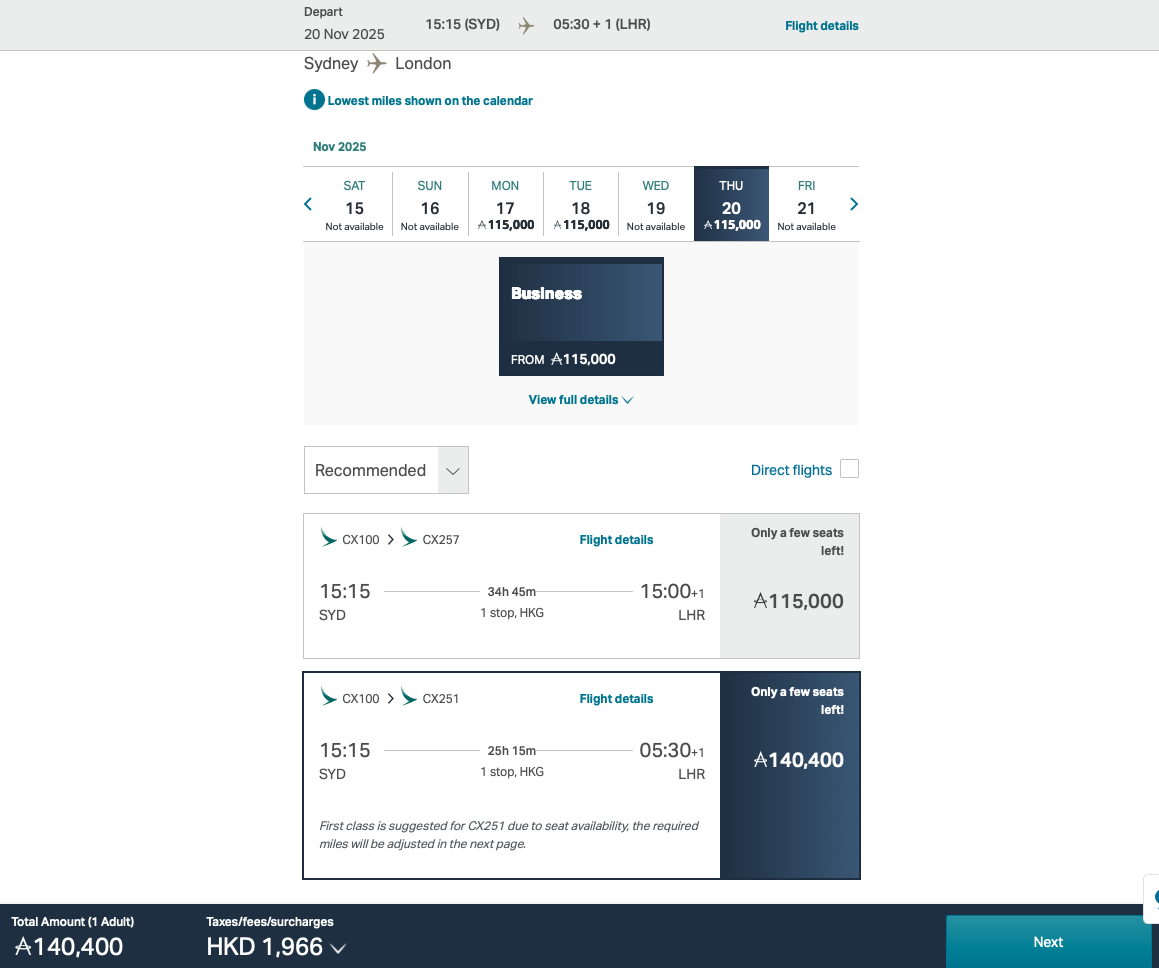The width and height of the screenshot is (1159, 968).
Task: Click the 15:00+1 arrival time
Action: click(x=672, y=591)
